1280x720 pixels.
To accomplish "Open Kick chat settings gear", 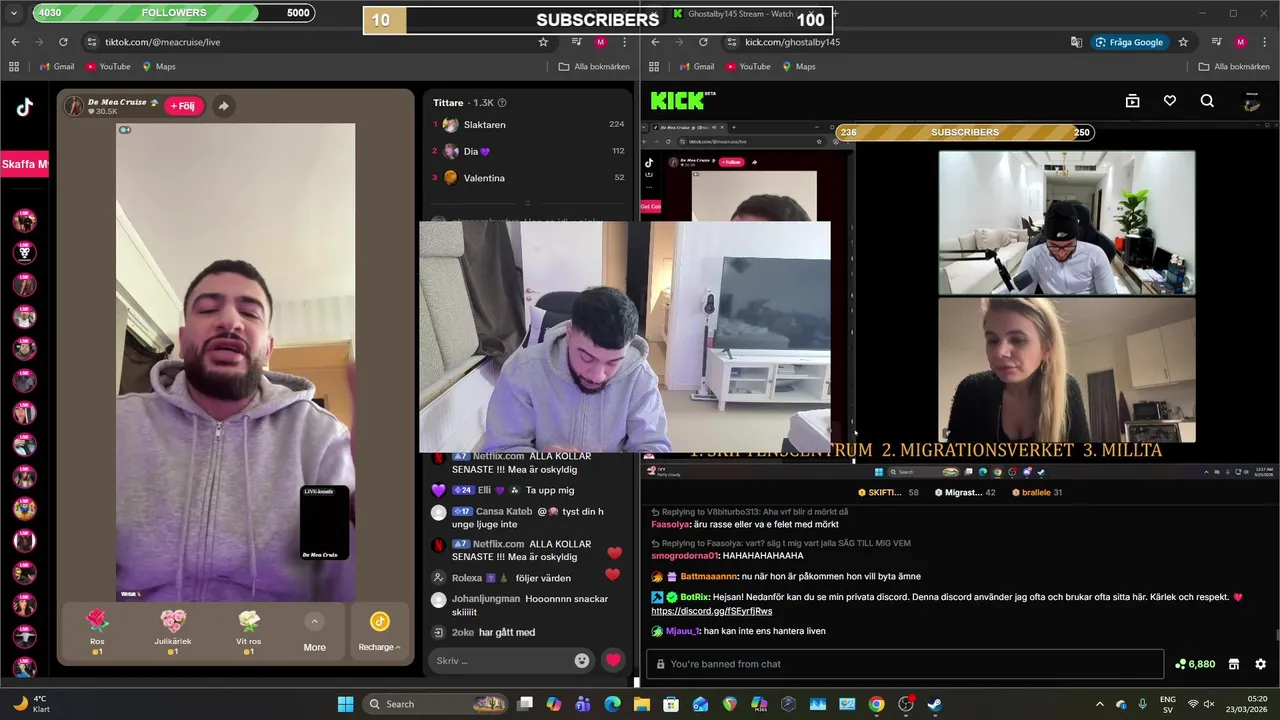I will (1260, 664).
